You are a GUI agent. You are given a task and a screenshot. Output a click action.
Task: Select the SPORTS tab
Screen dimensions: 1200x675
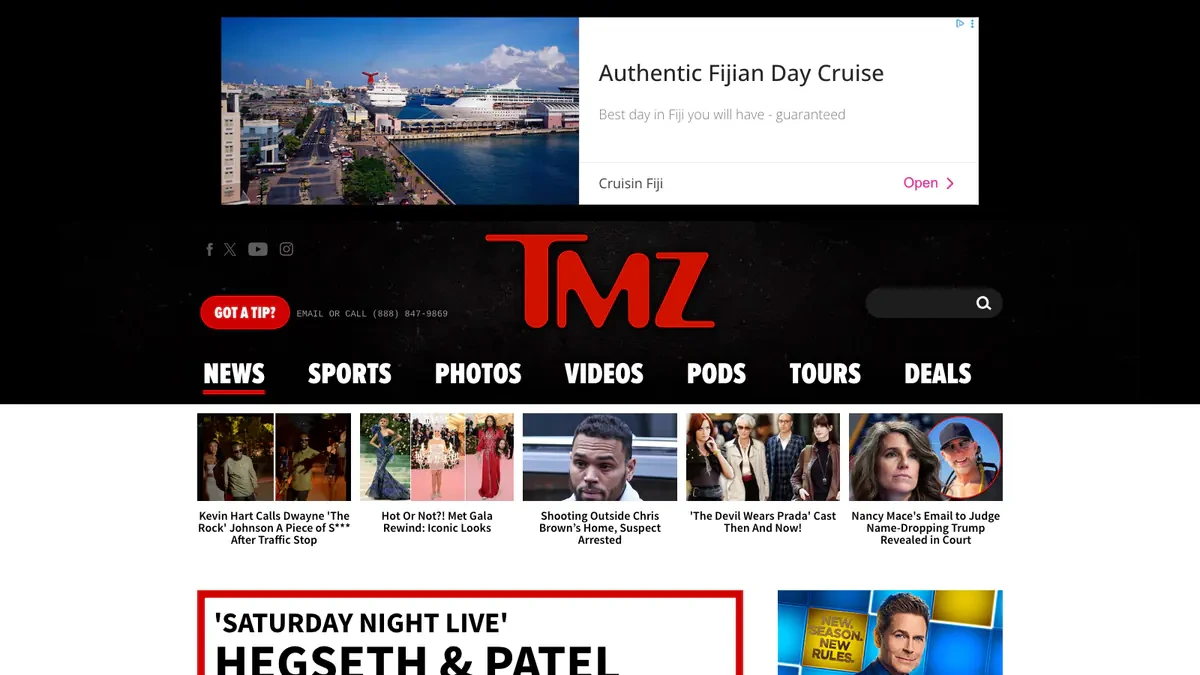[x=349, y=374]
